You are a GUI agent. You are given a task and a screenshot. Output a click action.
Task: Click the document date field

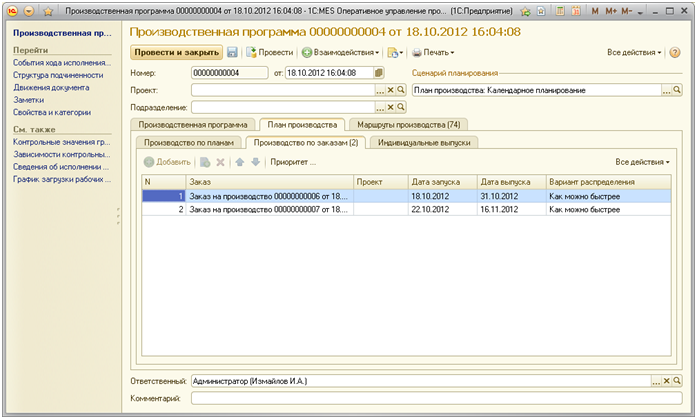tap(329, 73)
